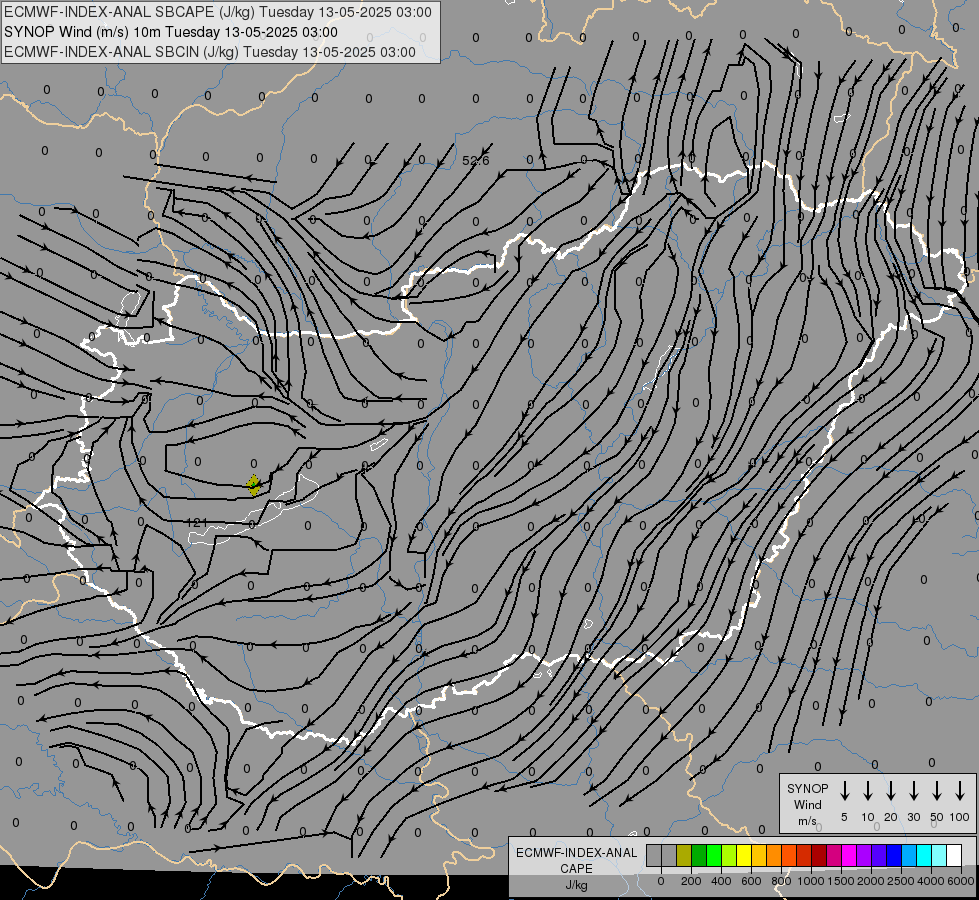Click the 30 label under wind legend arrow
The image size is (979, 900).
click(914, 817)
